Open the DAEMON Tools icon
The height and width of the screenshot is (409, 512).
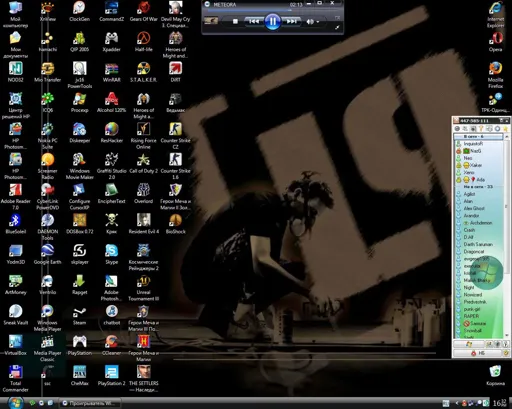pos(47,227)
